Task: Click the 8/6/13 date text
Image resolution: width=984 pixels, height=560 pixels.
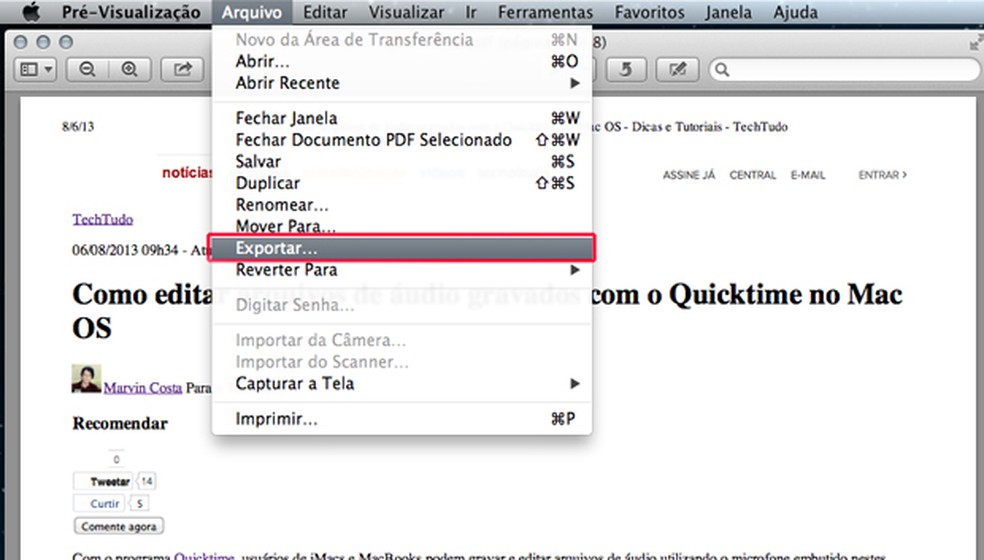Action: pyautogui.click(x=78, y=127)
